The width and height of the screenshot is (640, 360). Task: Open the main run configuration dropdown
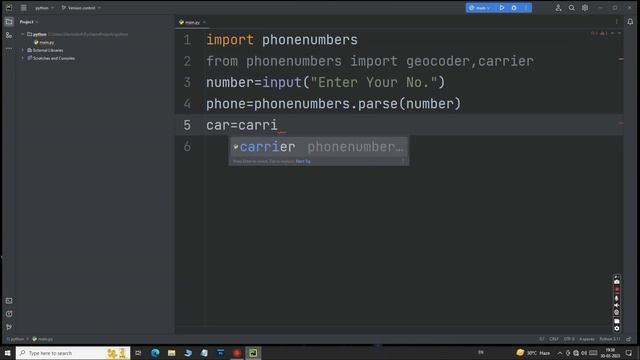(x=480, y=8)
